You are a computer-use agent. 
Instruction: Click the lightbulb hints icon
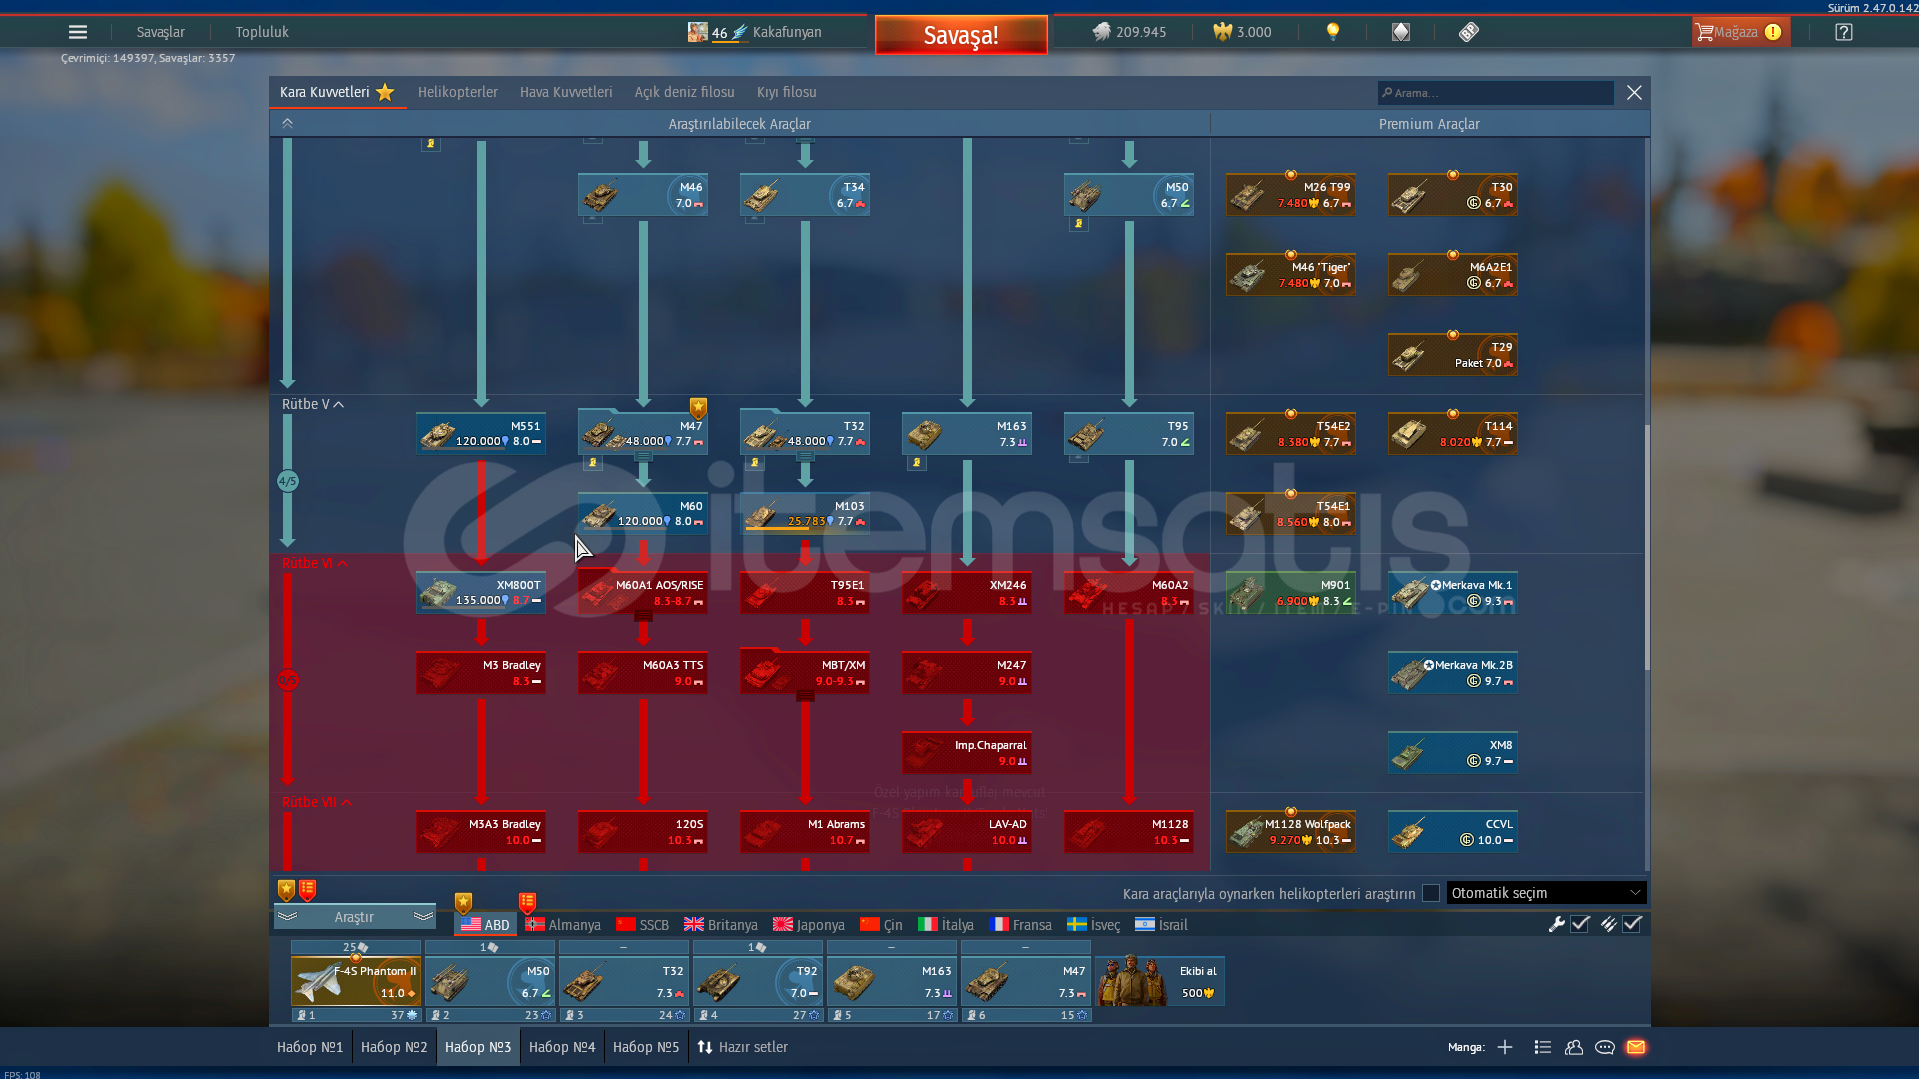click(x=1332, y=32)
